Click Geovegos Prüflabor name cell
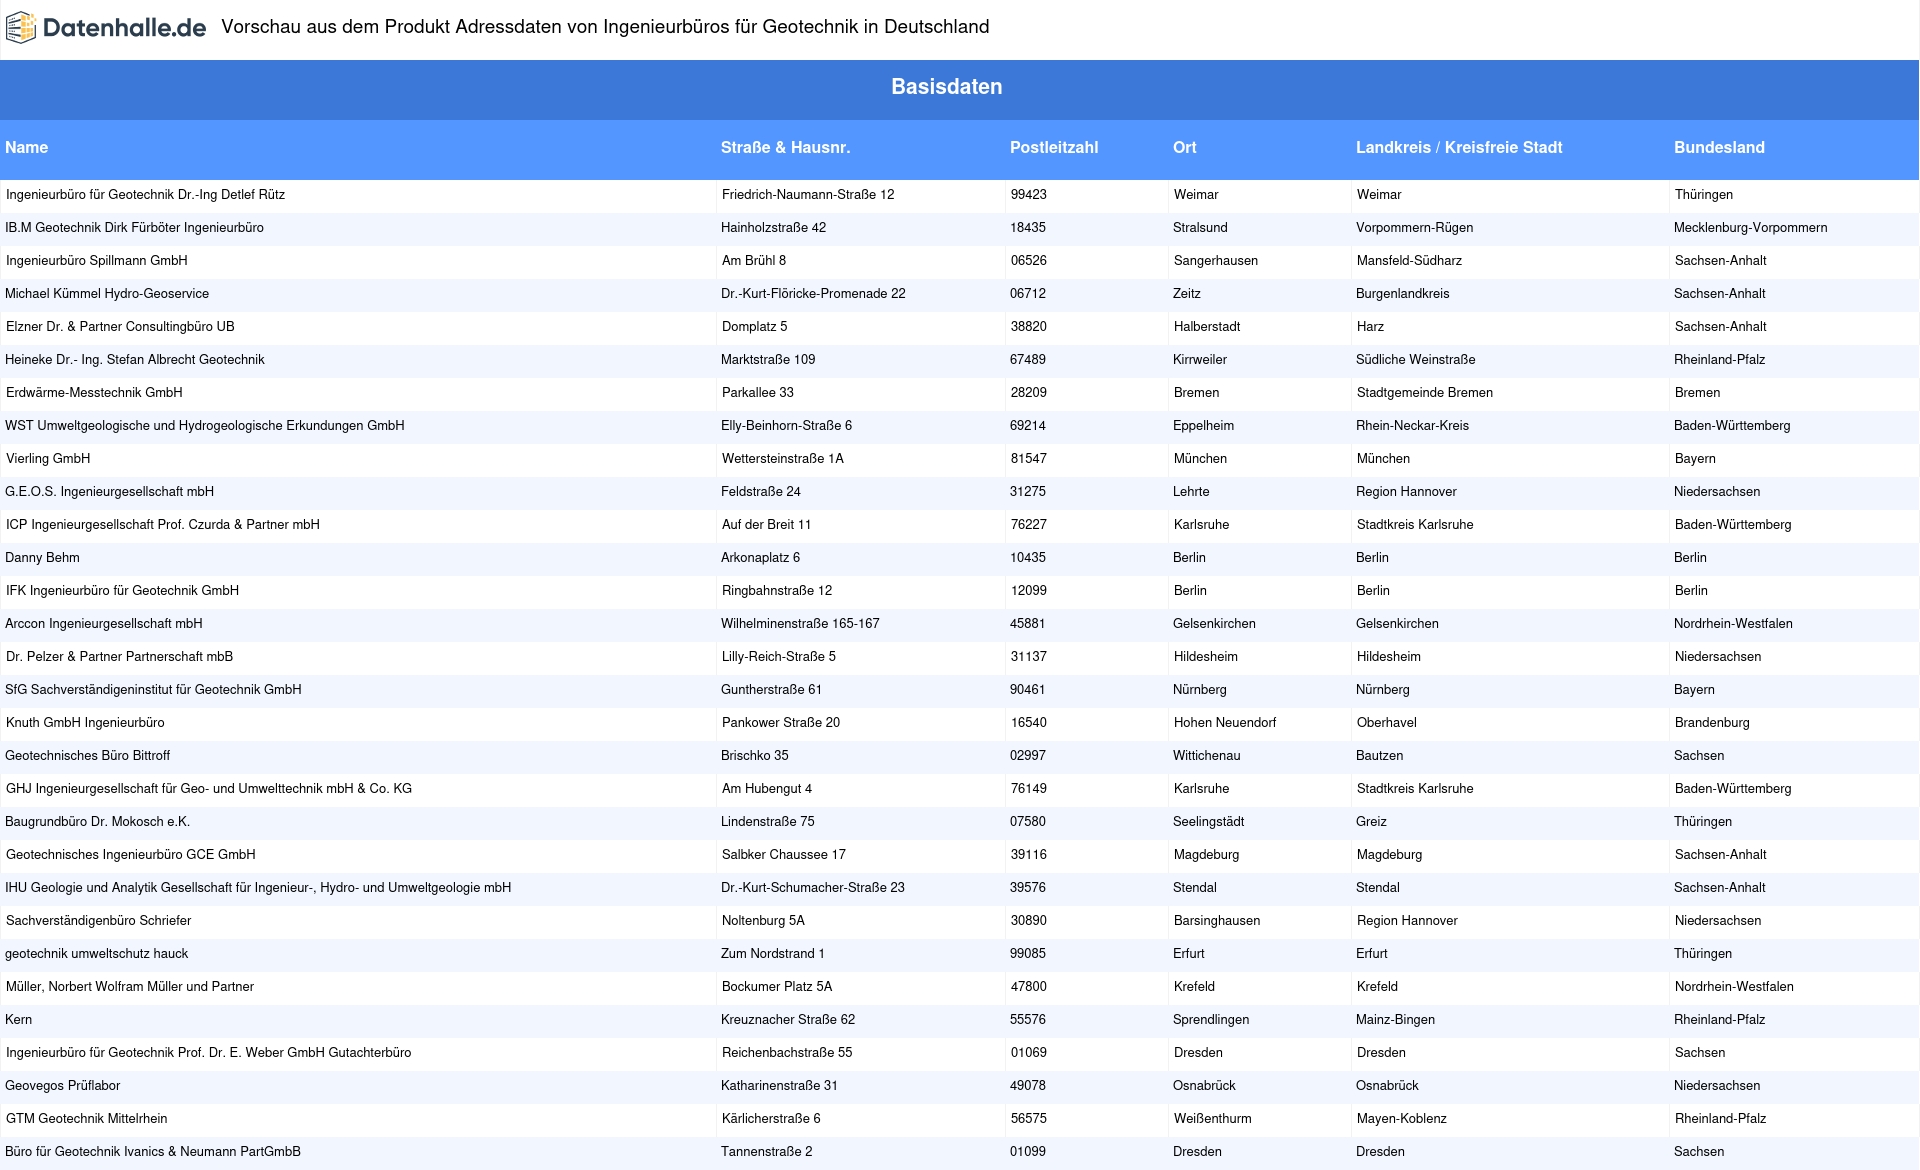The image size is (1920, 1170). pyautogui.click(x=62, y=1086)
